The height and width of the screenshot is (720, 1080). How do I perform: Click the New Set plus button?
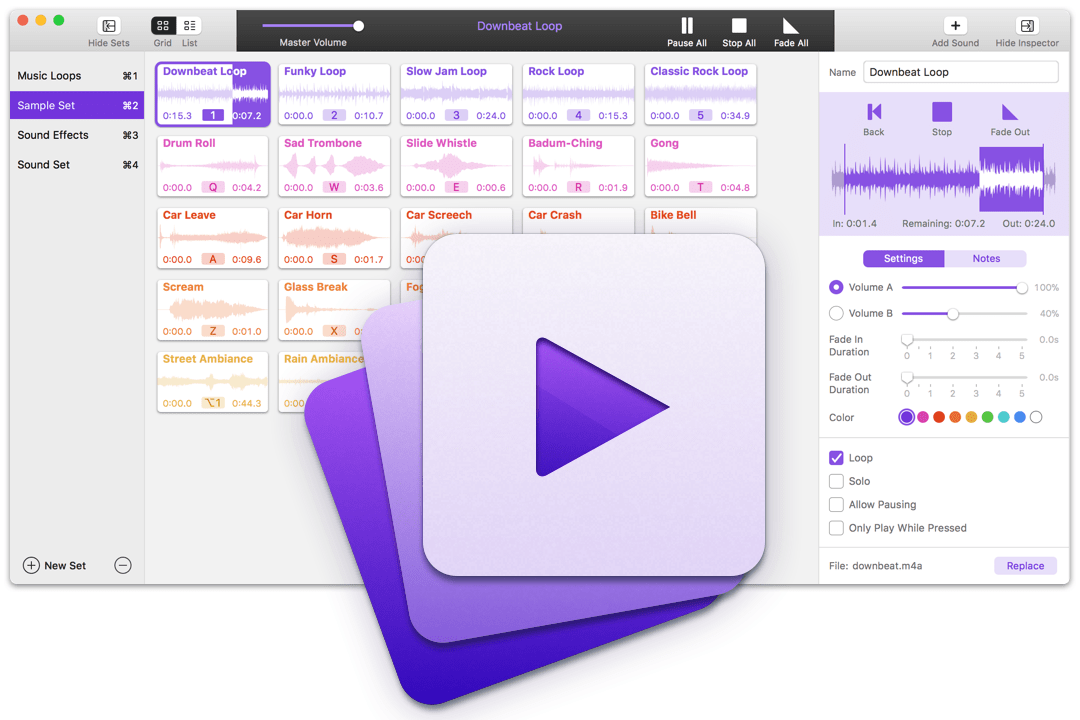coord(31,565)
